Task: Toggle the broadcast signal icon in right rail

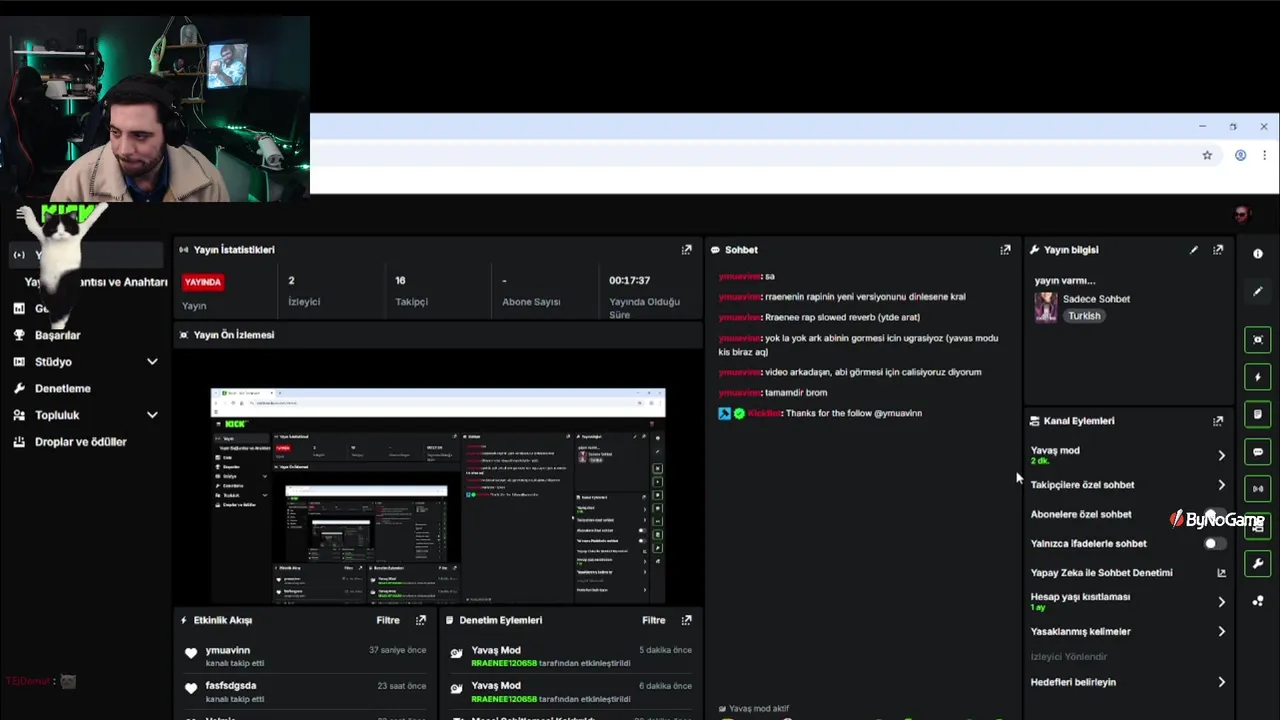Action: 1258,489
